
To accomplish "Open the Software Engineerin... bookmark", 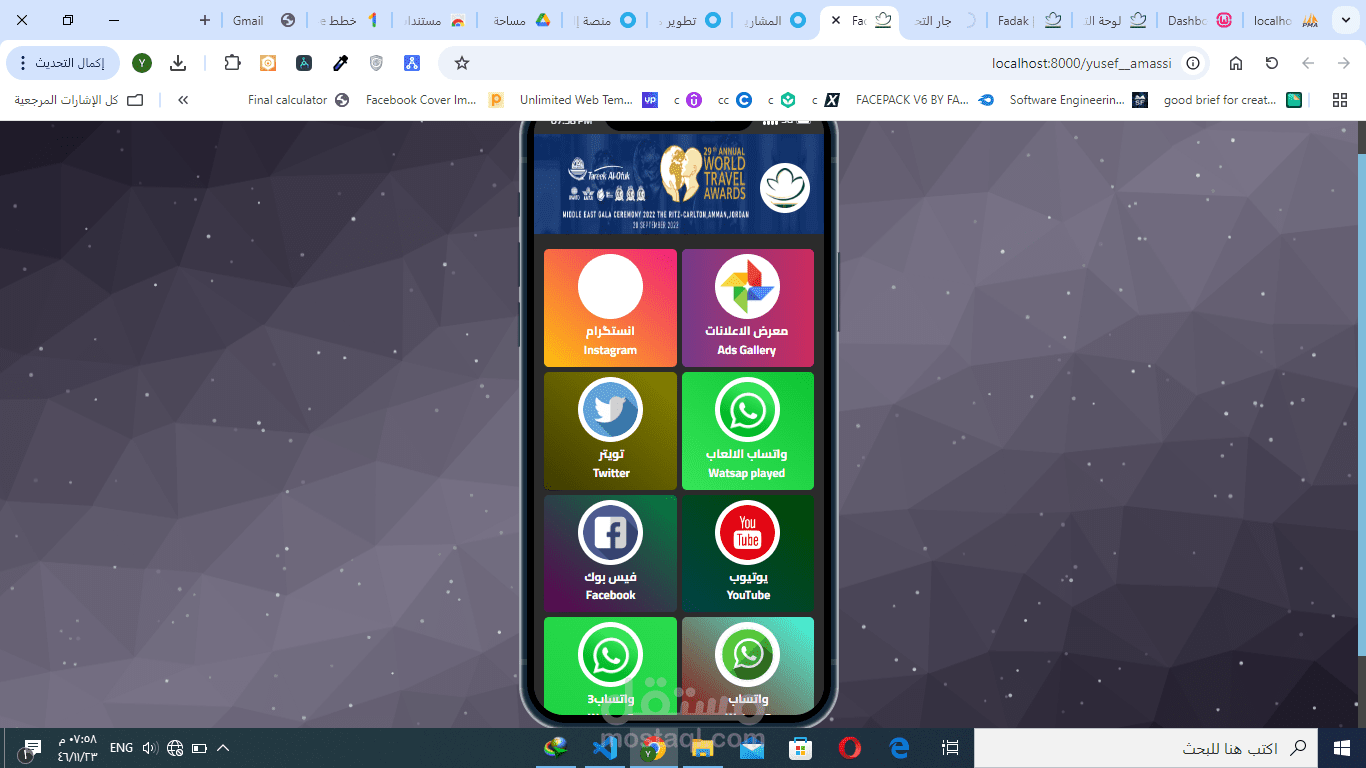I will 1078,100.
